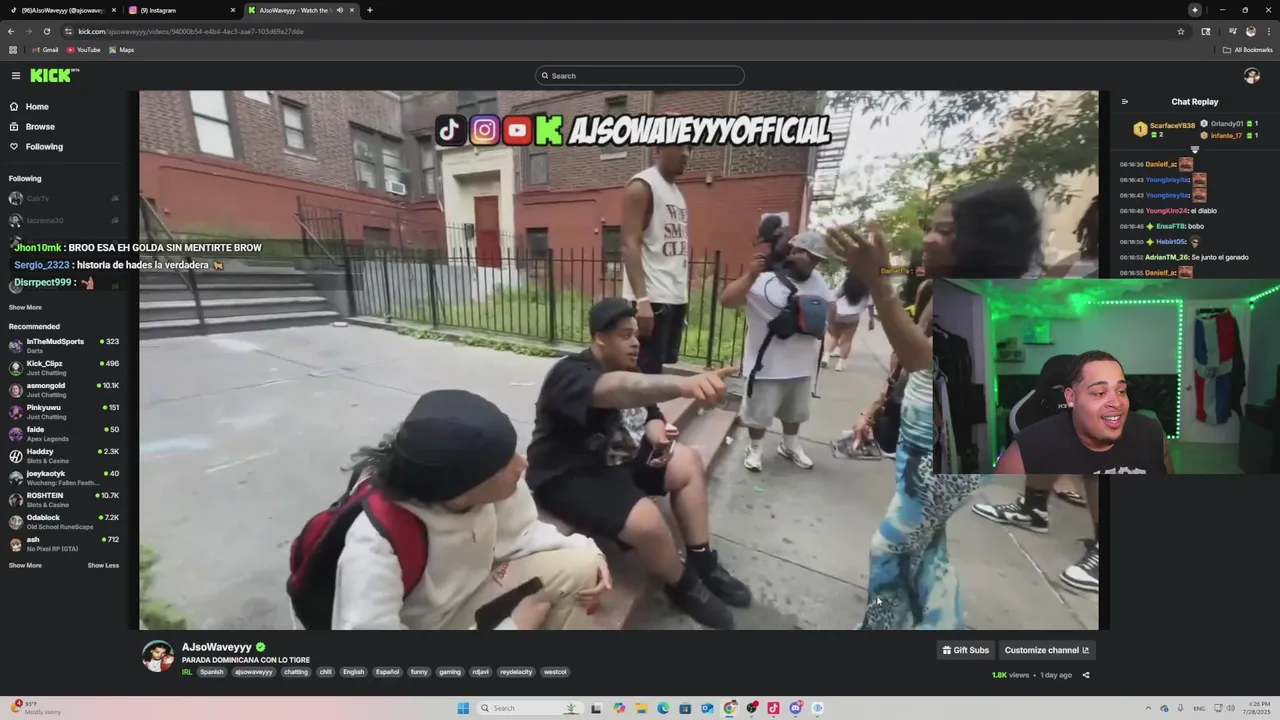Click Customize channel button
This screenshot has width=1280, height=720.
1047,650
